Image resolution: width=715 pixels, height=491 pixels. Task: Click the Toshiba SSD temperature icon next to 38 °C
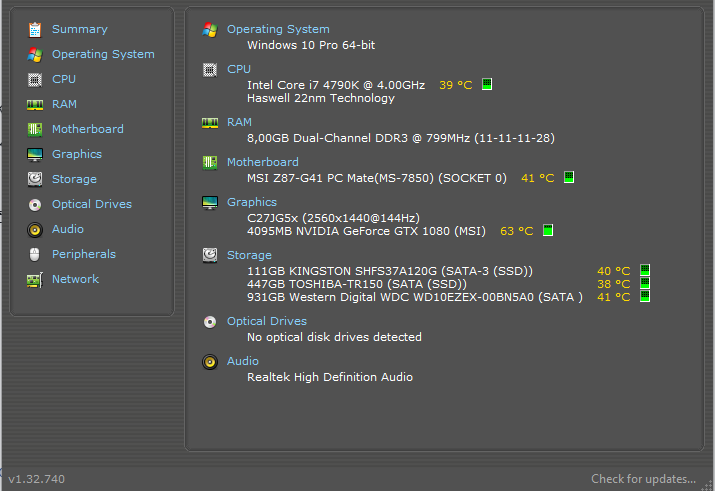pyautogui.click(x=645, y=283)
